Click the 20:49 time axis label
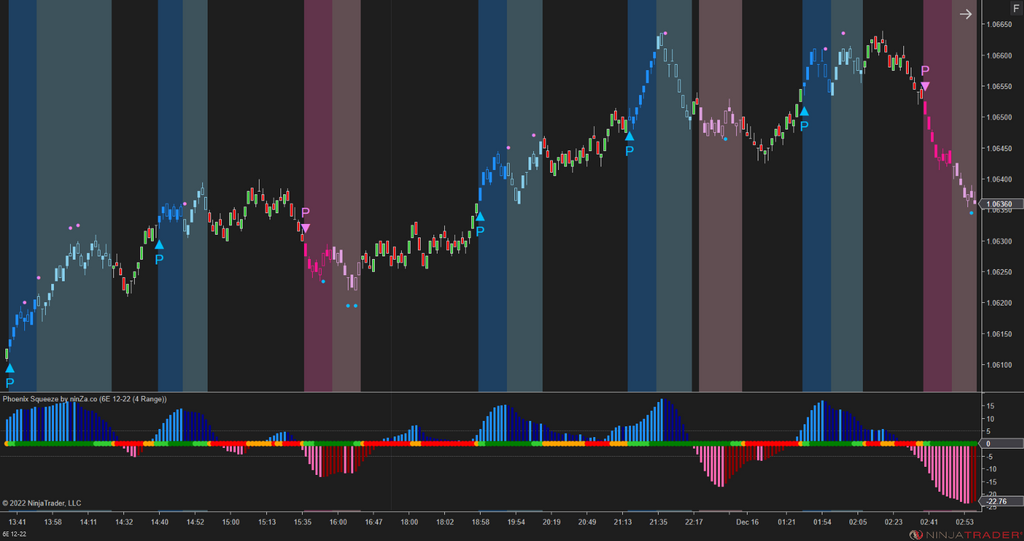Screen dimensions: 1024x541 (x=587, y=522)
